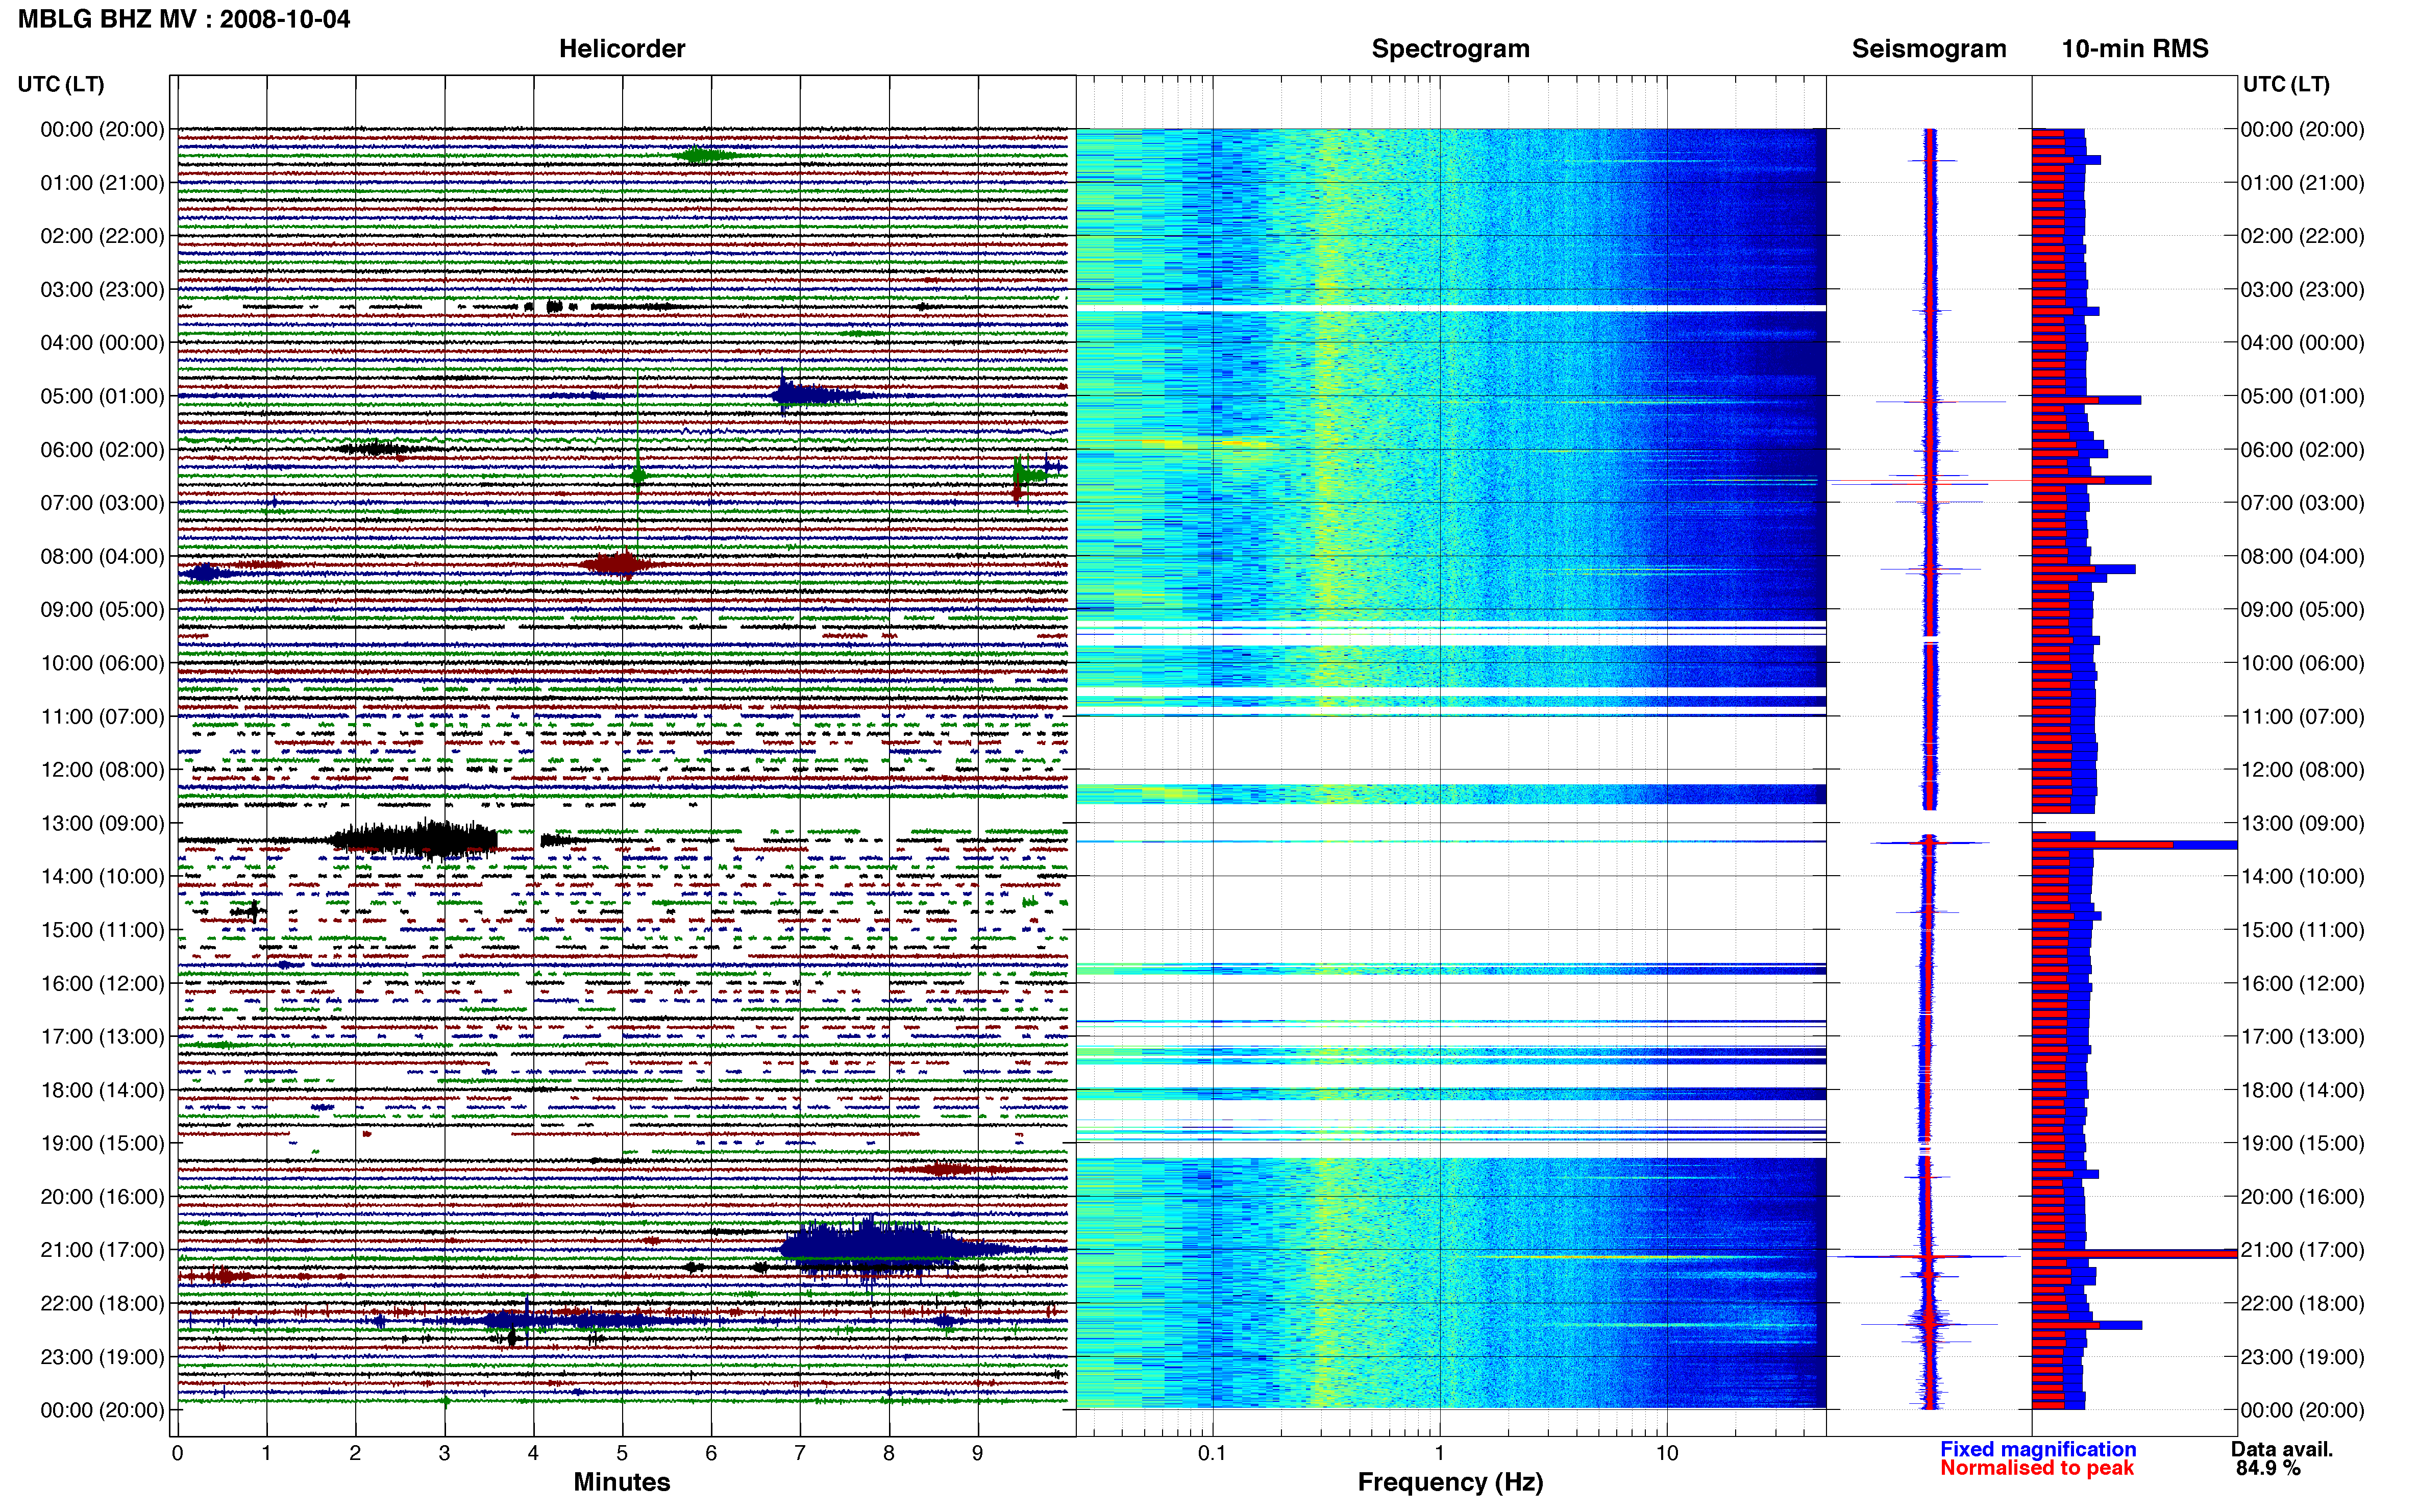Screen dimensions: 2419x1512
Task: Click the large black event burst at 13:00
Action: point(415,839)
